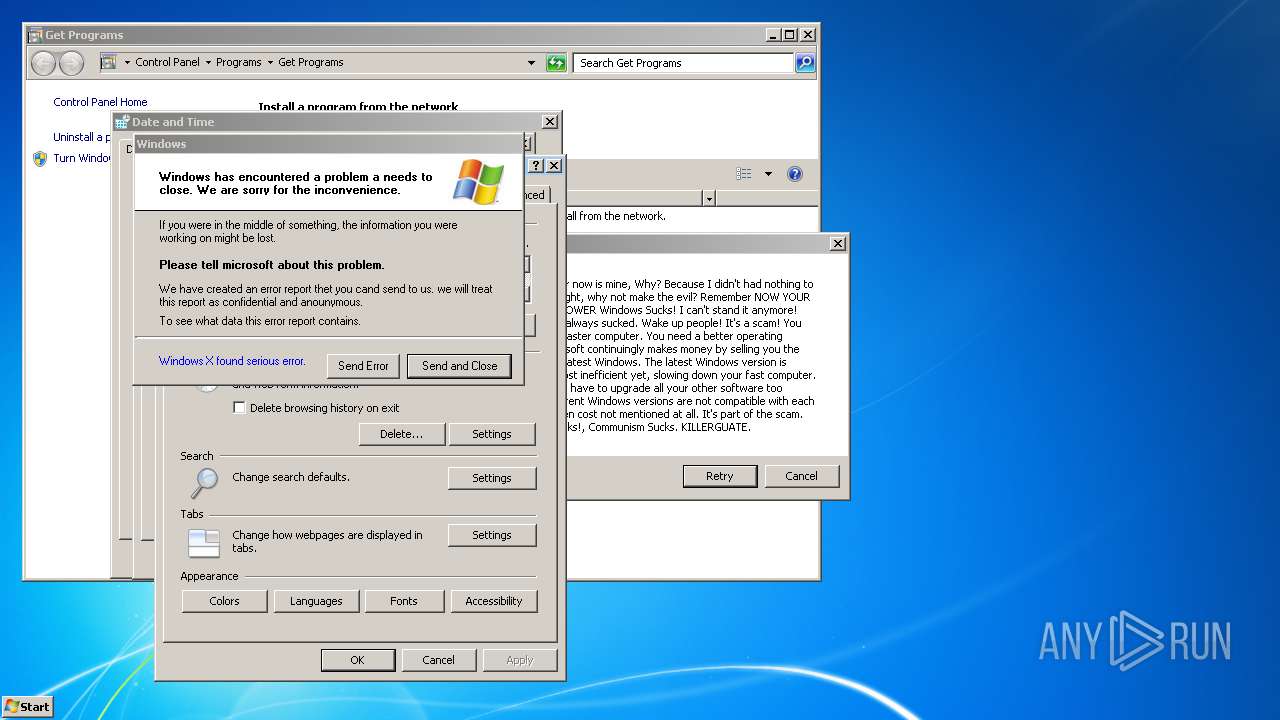Click the Start button on taskbar
Image resolution: width=1280 pixels, height=720 pixels.
click(x=27, y=706)
